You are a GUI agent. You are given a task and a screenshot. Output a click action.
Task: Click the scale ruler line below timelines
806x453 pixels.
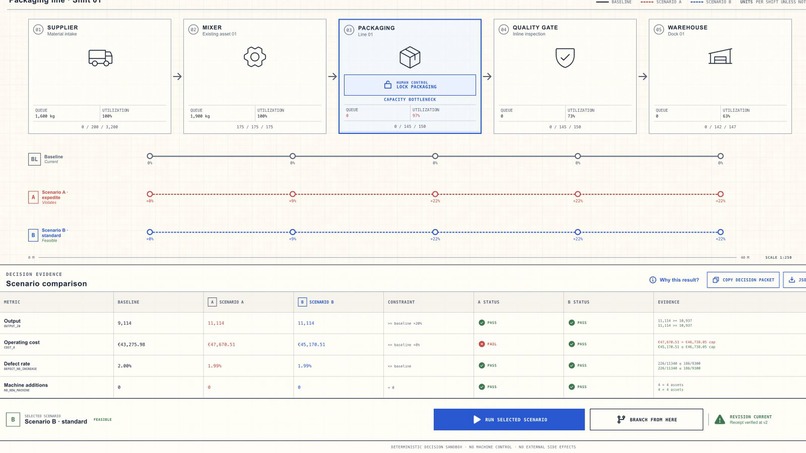click(x=388, y=257)
